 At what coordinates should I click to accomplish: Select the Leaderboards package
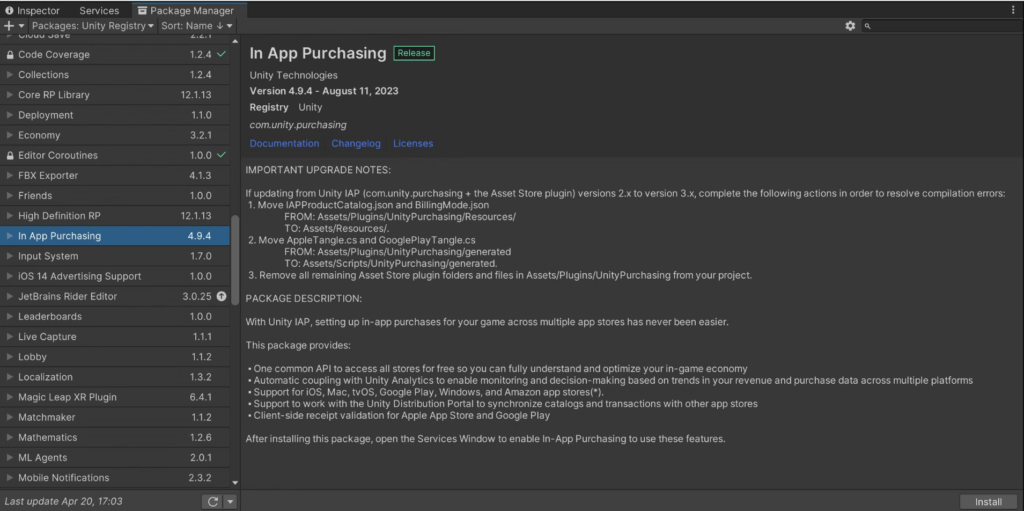tap(115, 316)
